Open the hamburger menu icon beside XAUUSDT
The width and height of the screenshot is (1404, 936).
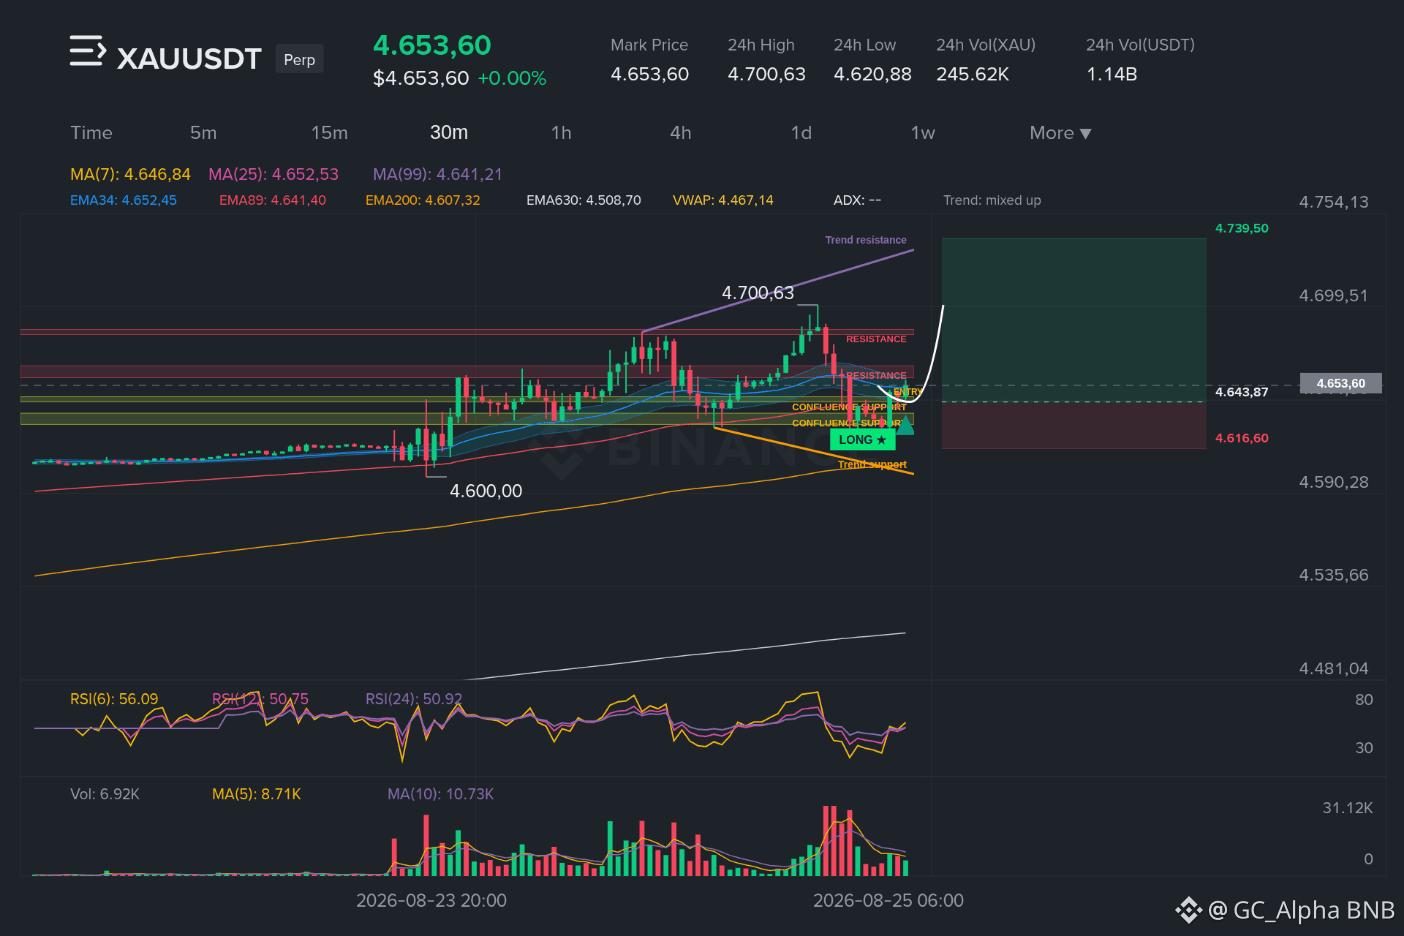click(x=87, y=51)
